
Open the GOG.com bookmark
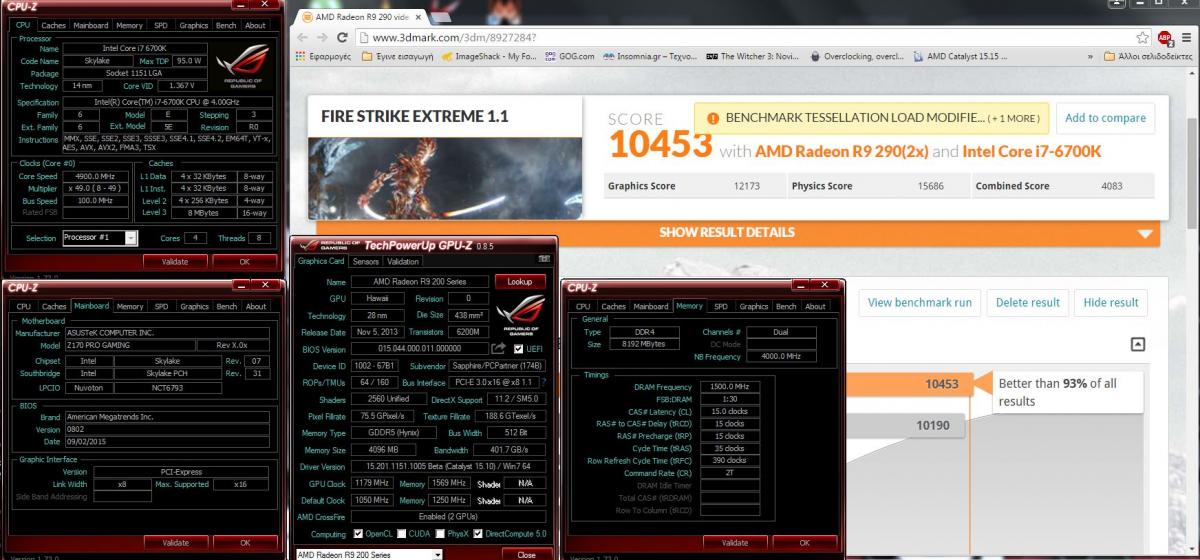pos(570,57)
